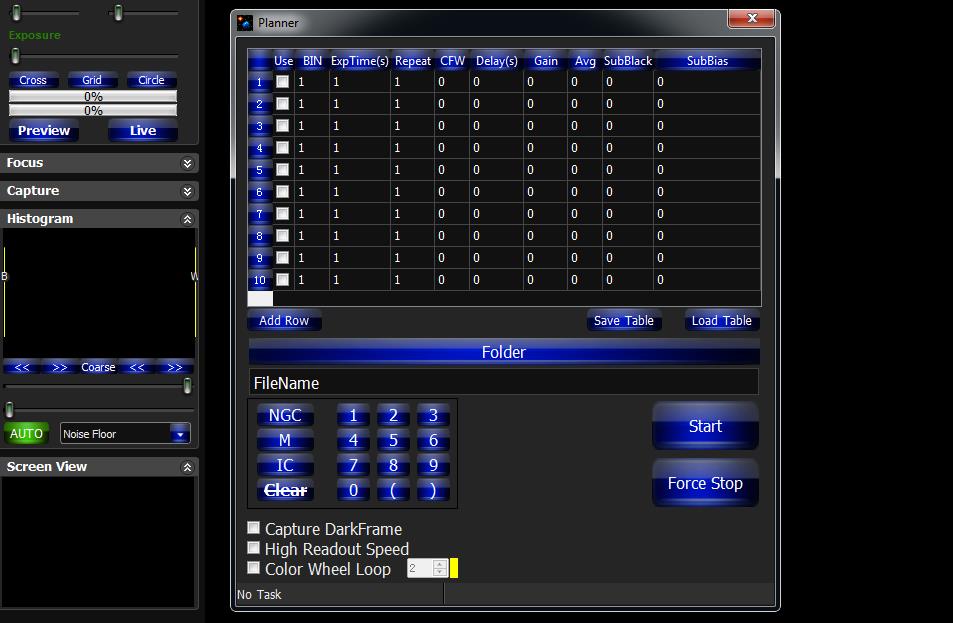Click the close parenthesis keypad key
The width and height of the screenshot is (953, 623).
(433, 490)
